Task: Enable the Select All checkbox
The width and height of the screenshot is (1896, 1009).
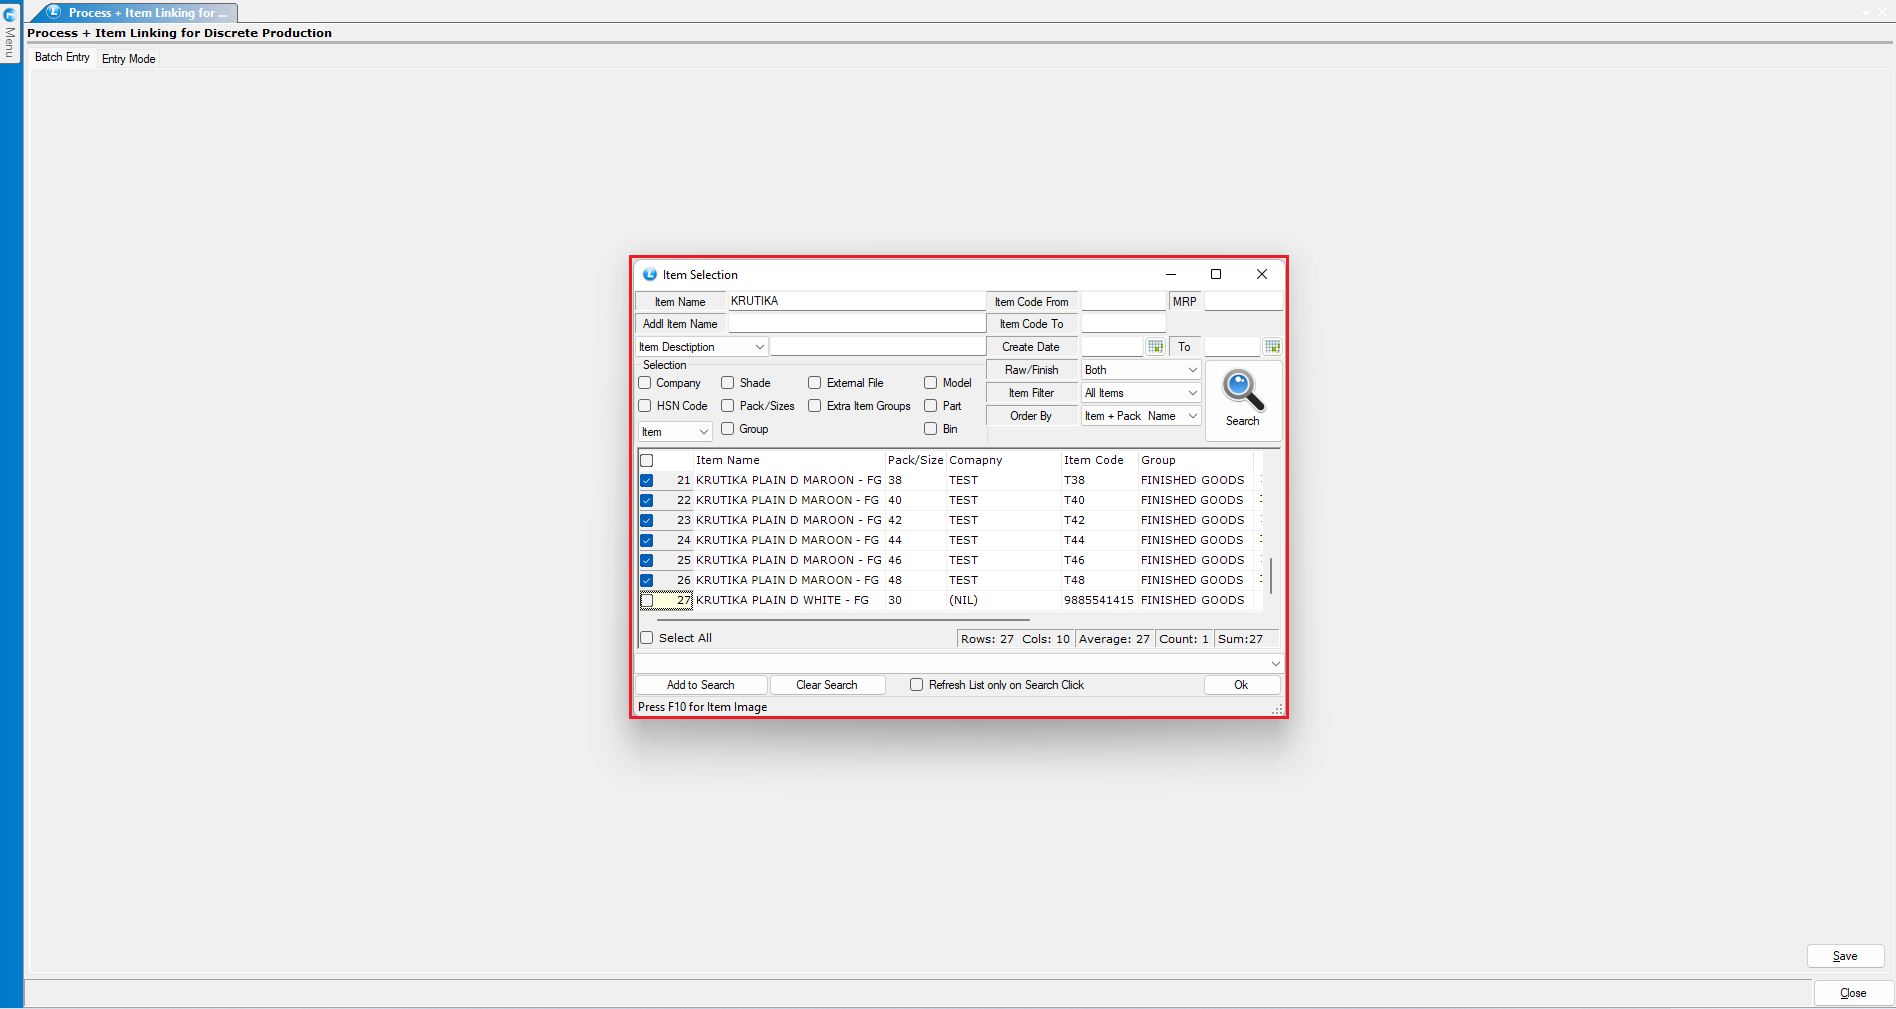Action: (x=647, y=638)
